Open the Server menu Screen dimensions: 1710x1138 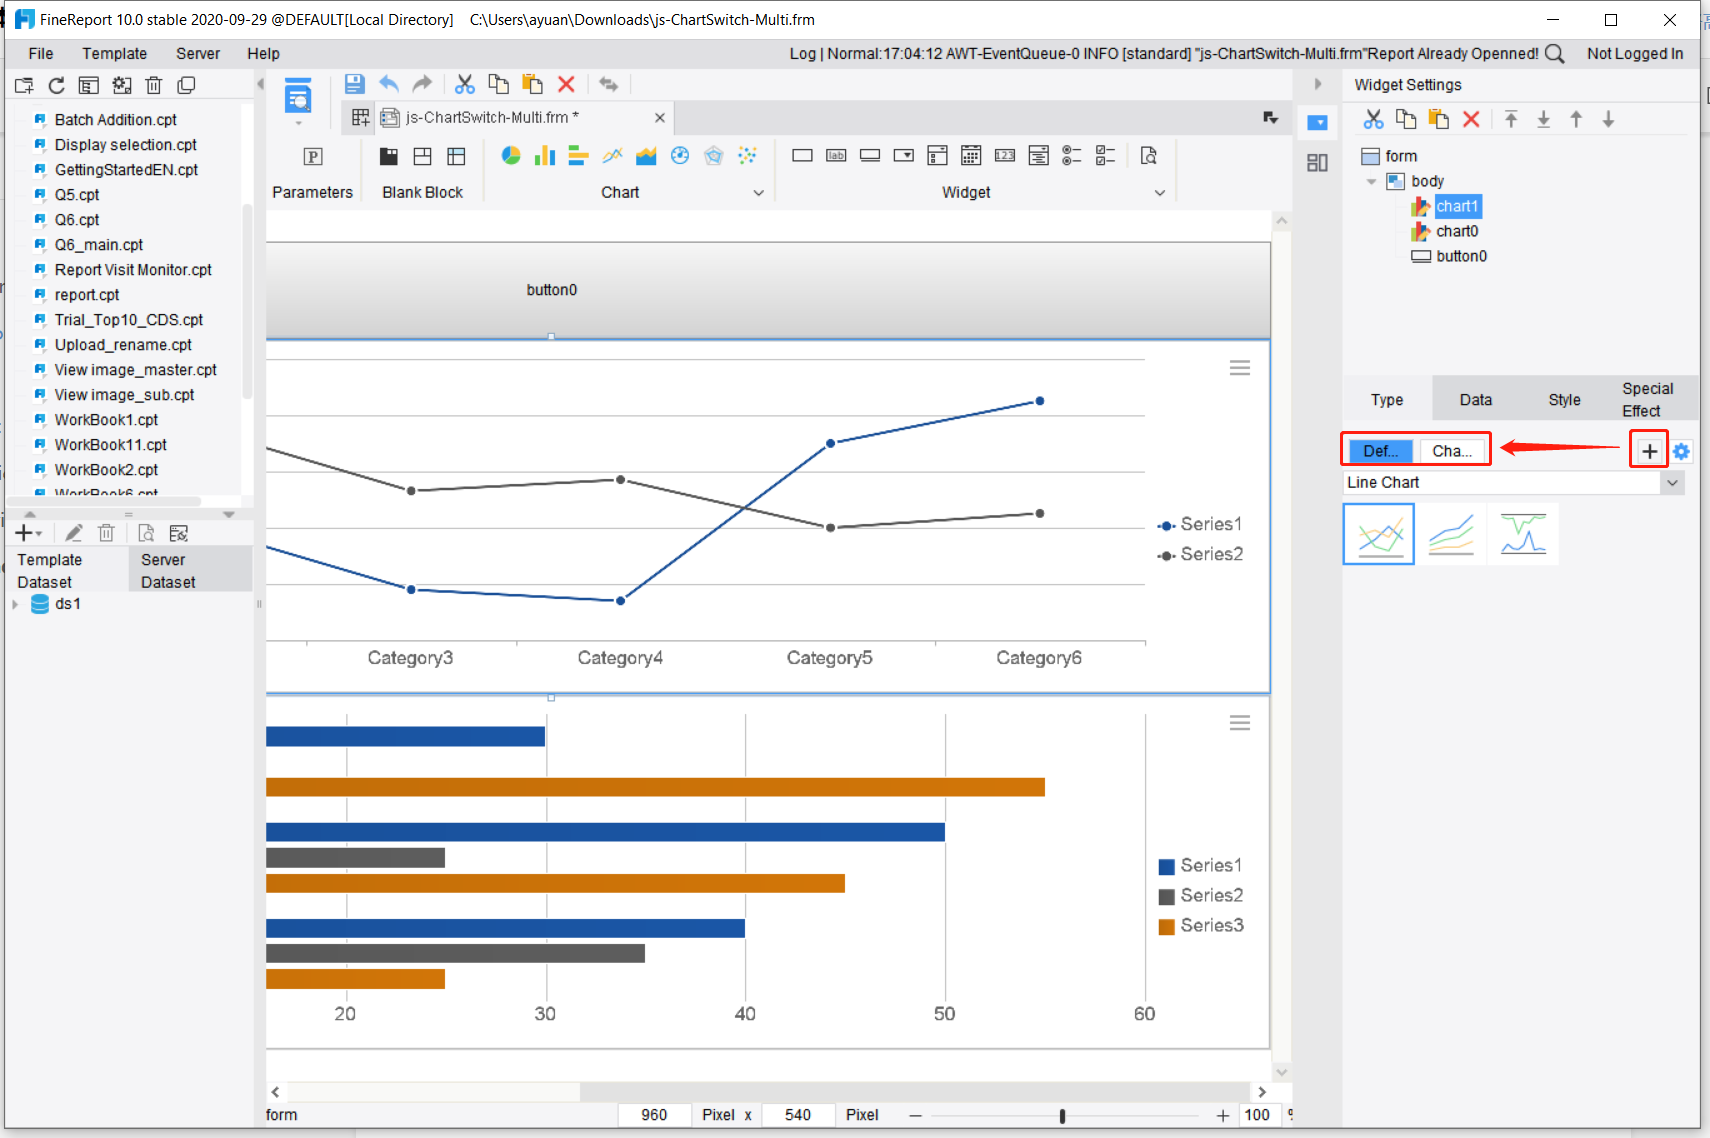(x=197, y=53)
